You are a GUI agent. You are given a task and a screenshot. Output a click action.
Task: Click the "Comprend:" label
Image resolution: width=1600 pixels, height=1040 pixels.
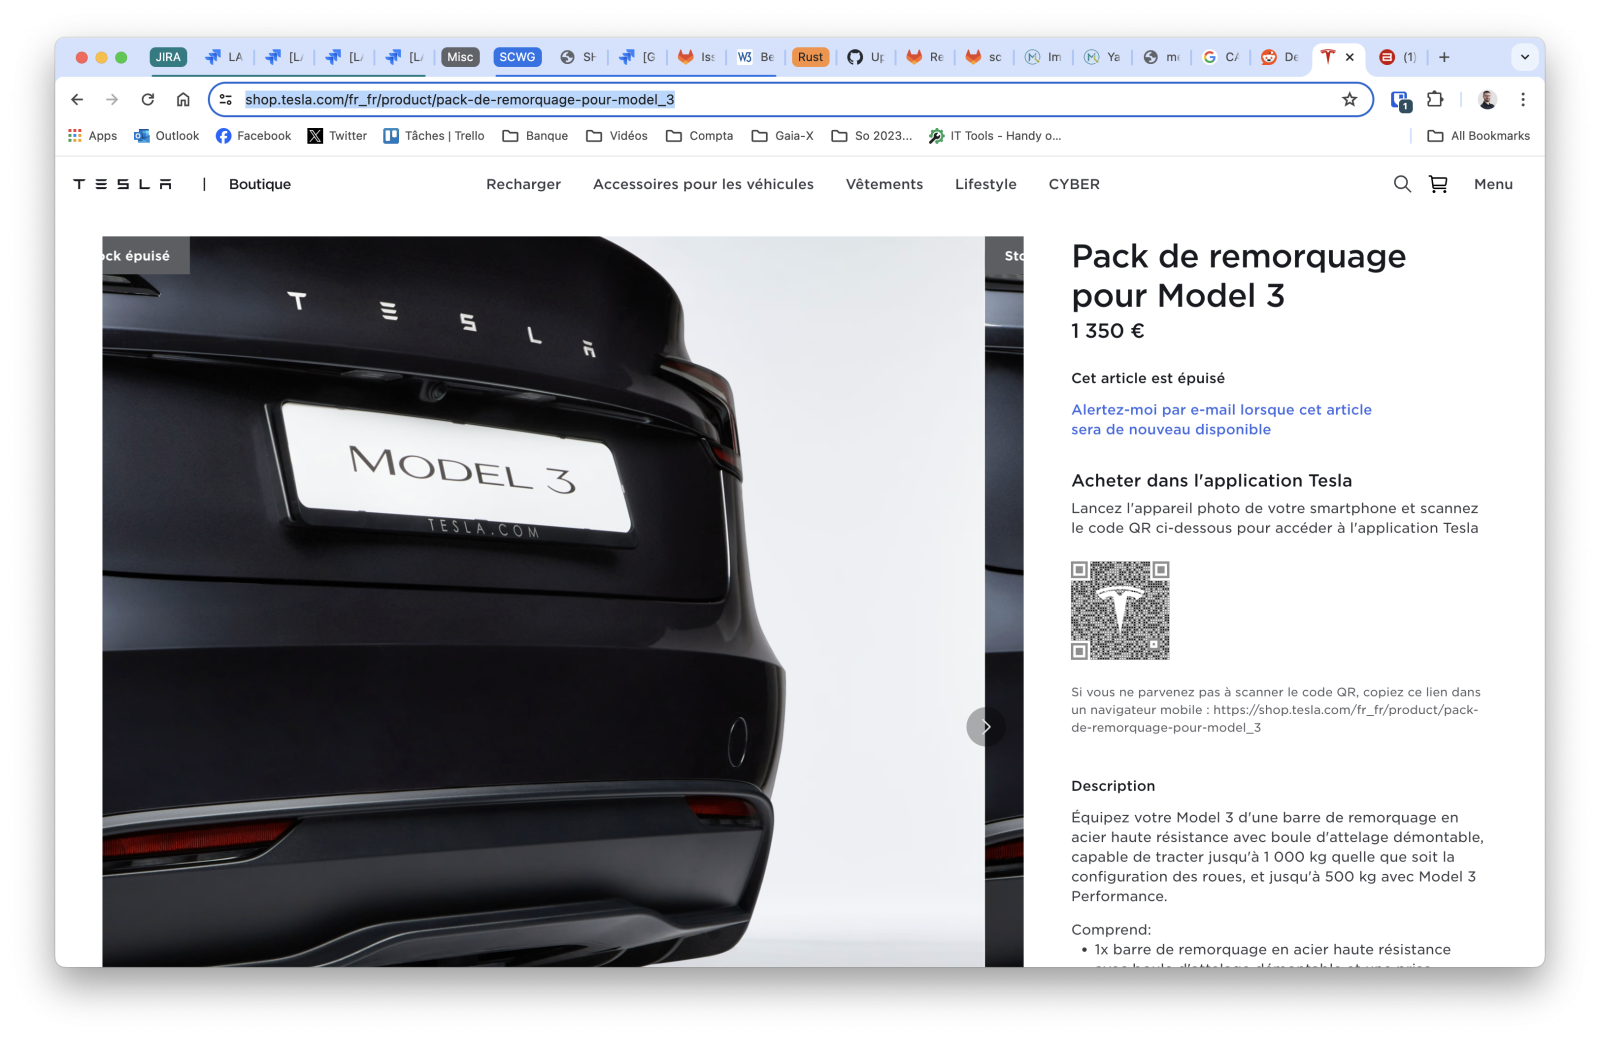click(x=1111, y=930)
